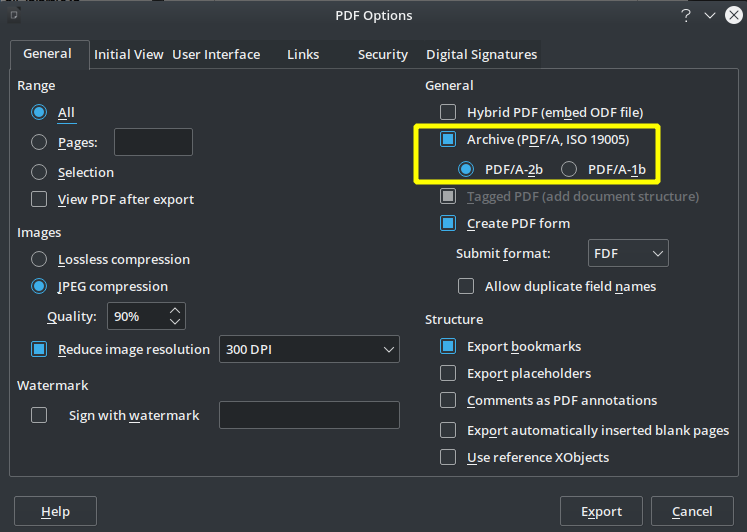Choose Lossless compression radio option
Viewport: 747px width, 532px height.
(x=39, y=259)
